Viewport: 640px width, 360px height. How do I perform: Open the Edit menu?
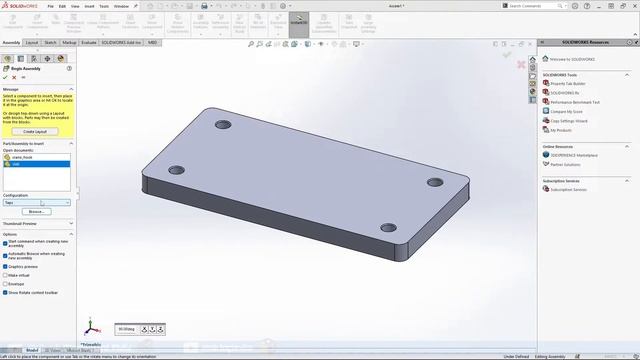pyautogui.click(x=62, y=6)
